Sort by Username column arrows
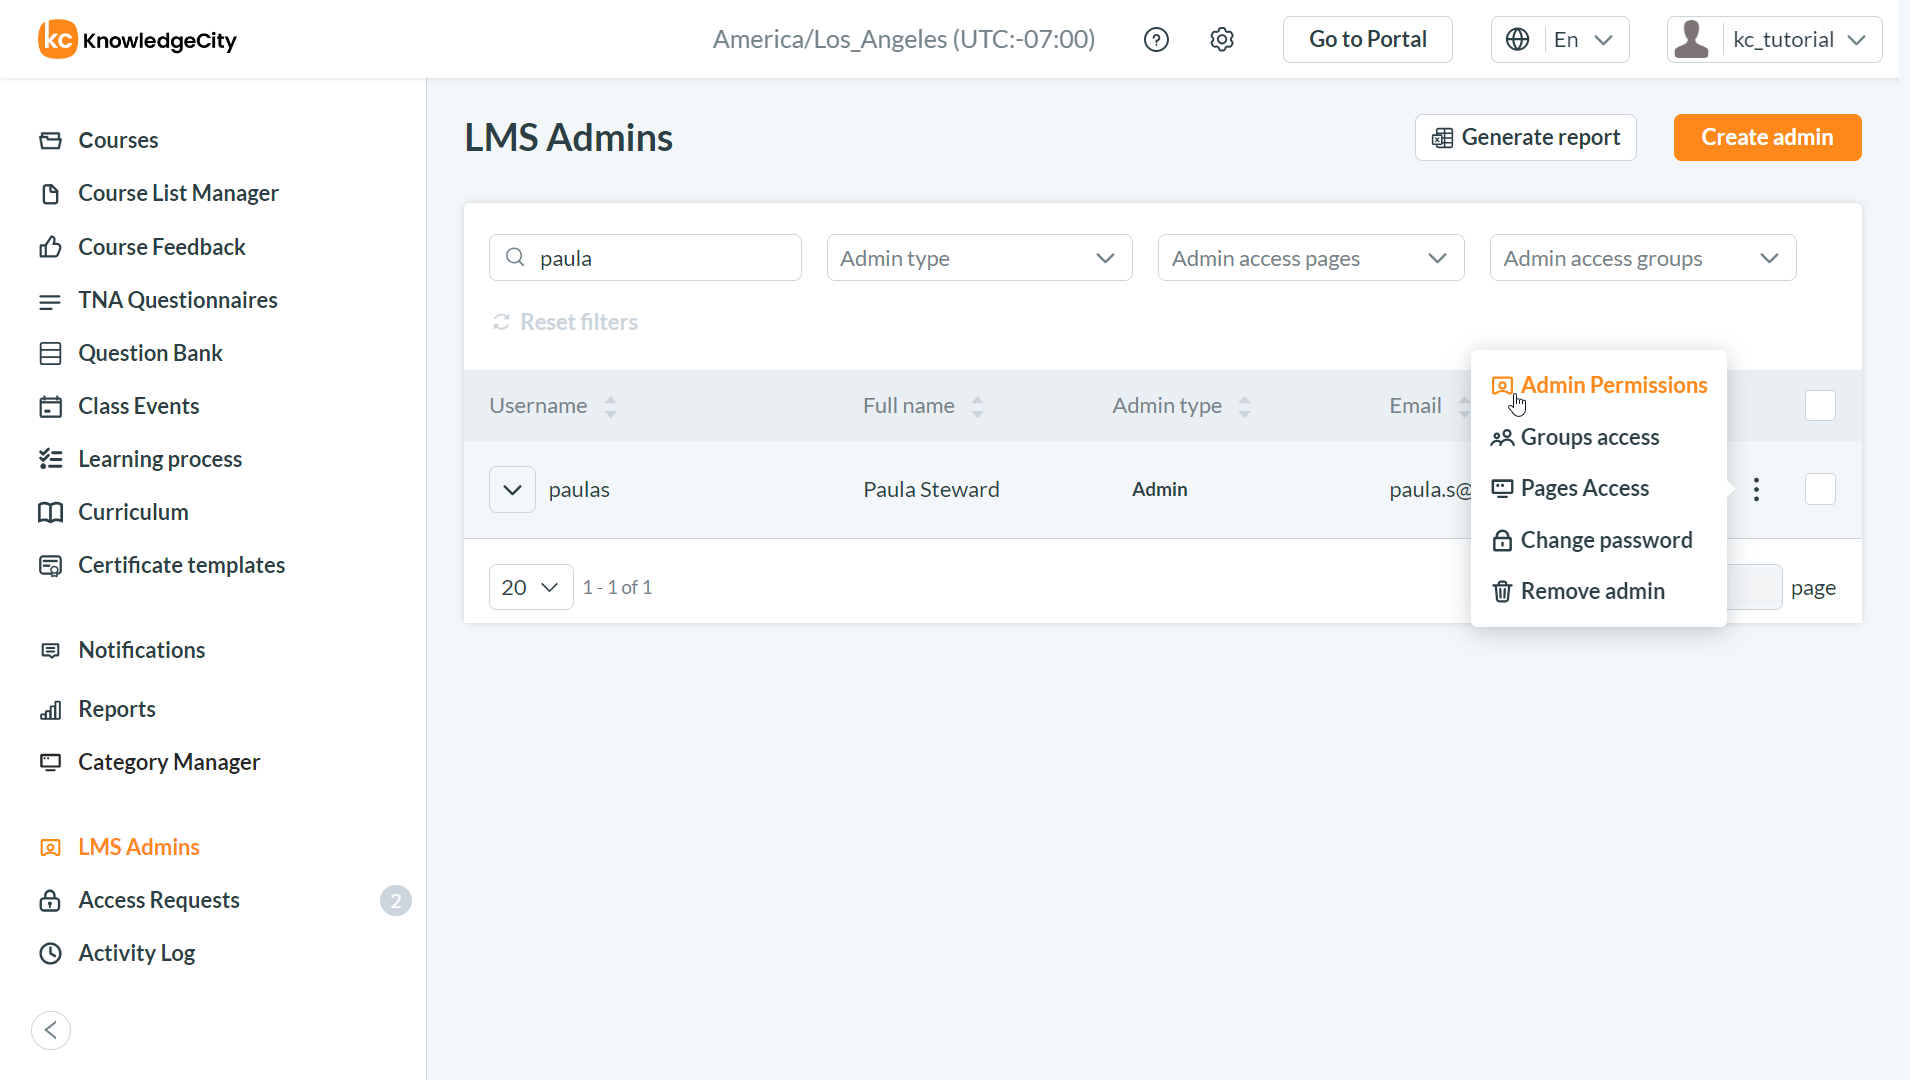The width and height of the screenshot is (1910, 1080). coord(610,406)
